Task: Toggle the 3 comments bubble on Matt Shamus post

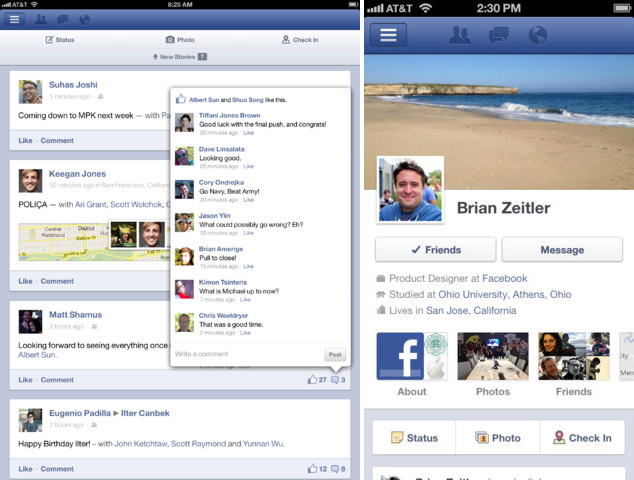Action: coord(338,380)
